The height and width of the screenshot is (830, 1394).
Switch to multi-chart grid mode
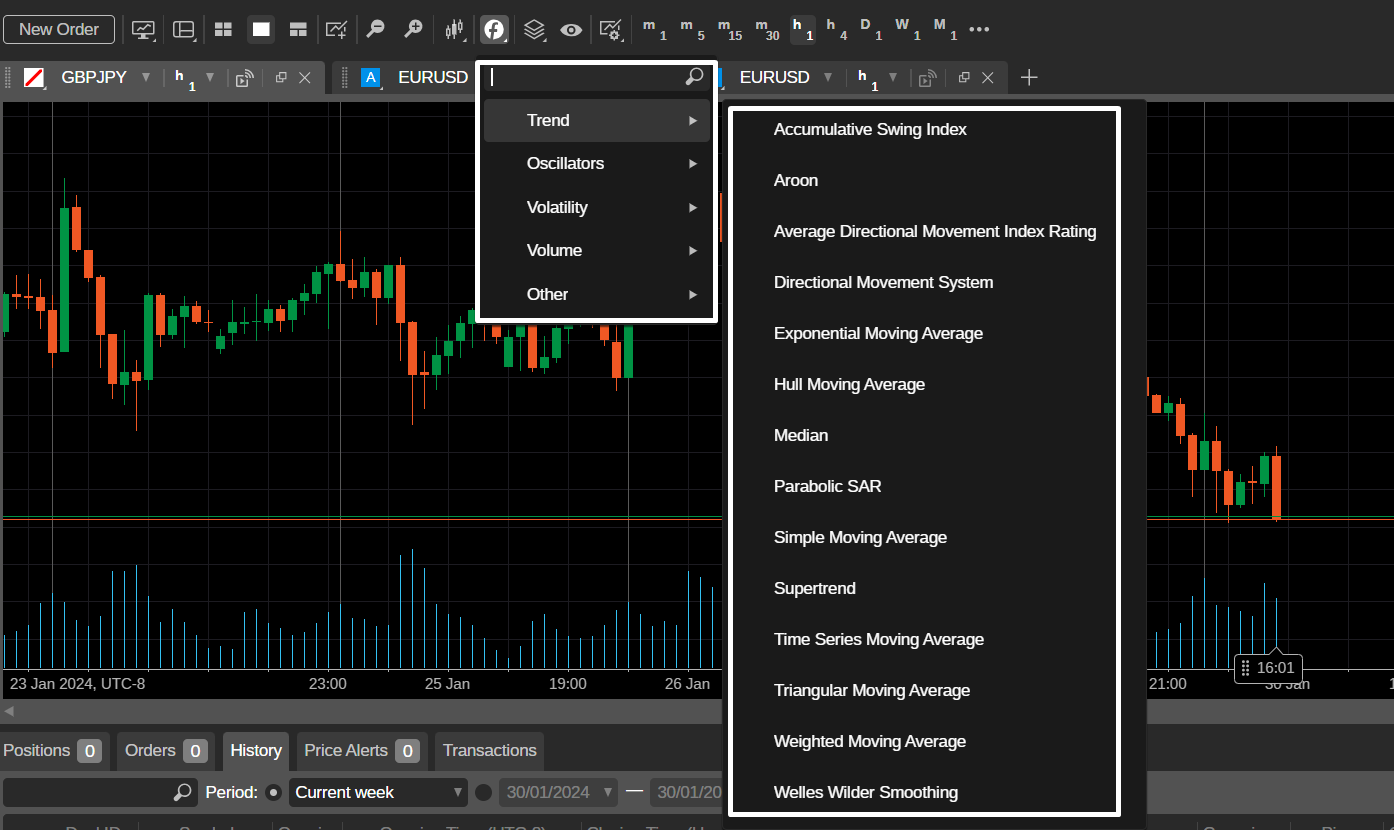(223, 30)
